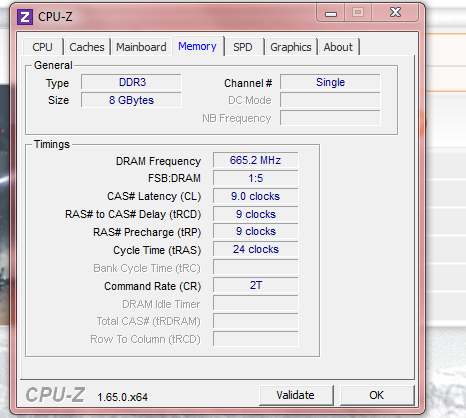Click the 665.2 MHz DRAM frequency value
Viewport: 466px width, 418px height.
[256, 160]
